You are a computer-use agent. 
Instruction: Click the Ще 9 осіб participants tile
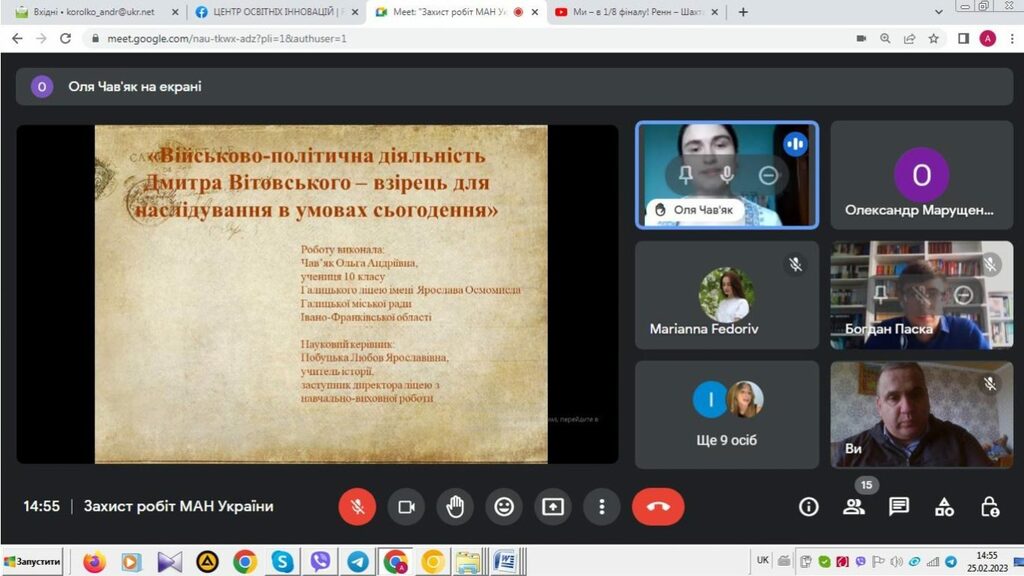[726, 414]
